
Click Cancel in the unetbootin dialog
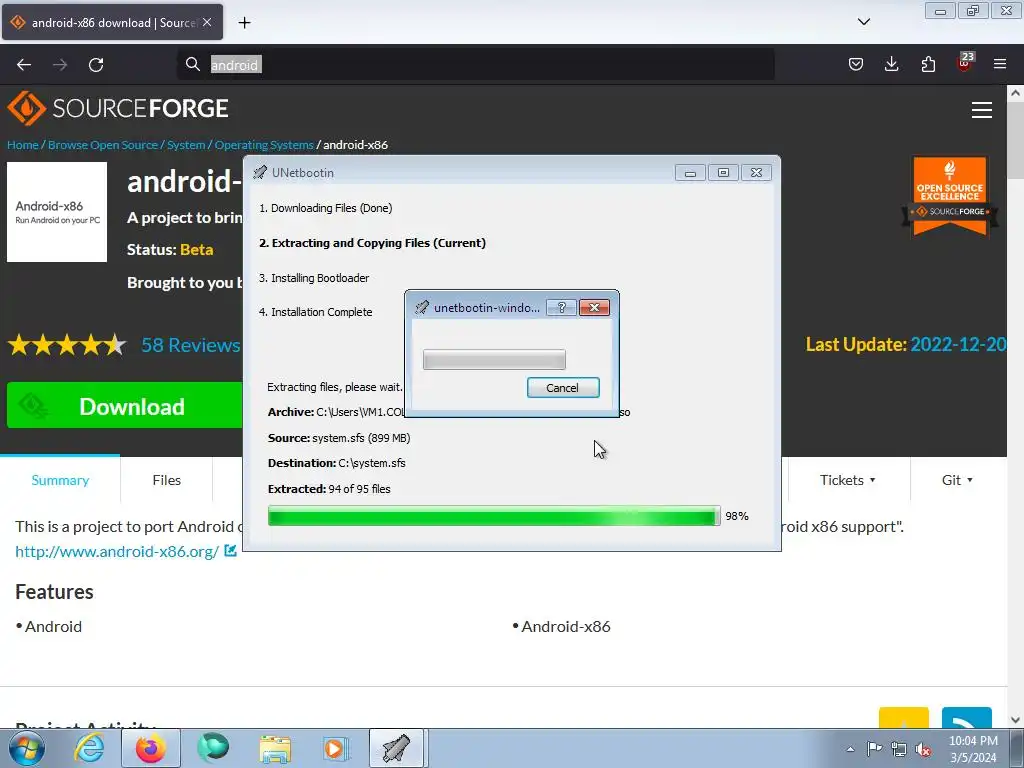tap(563, 388)
